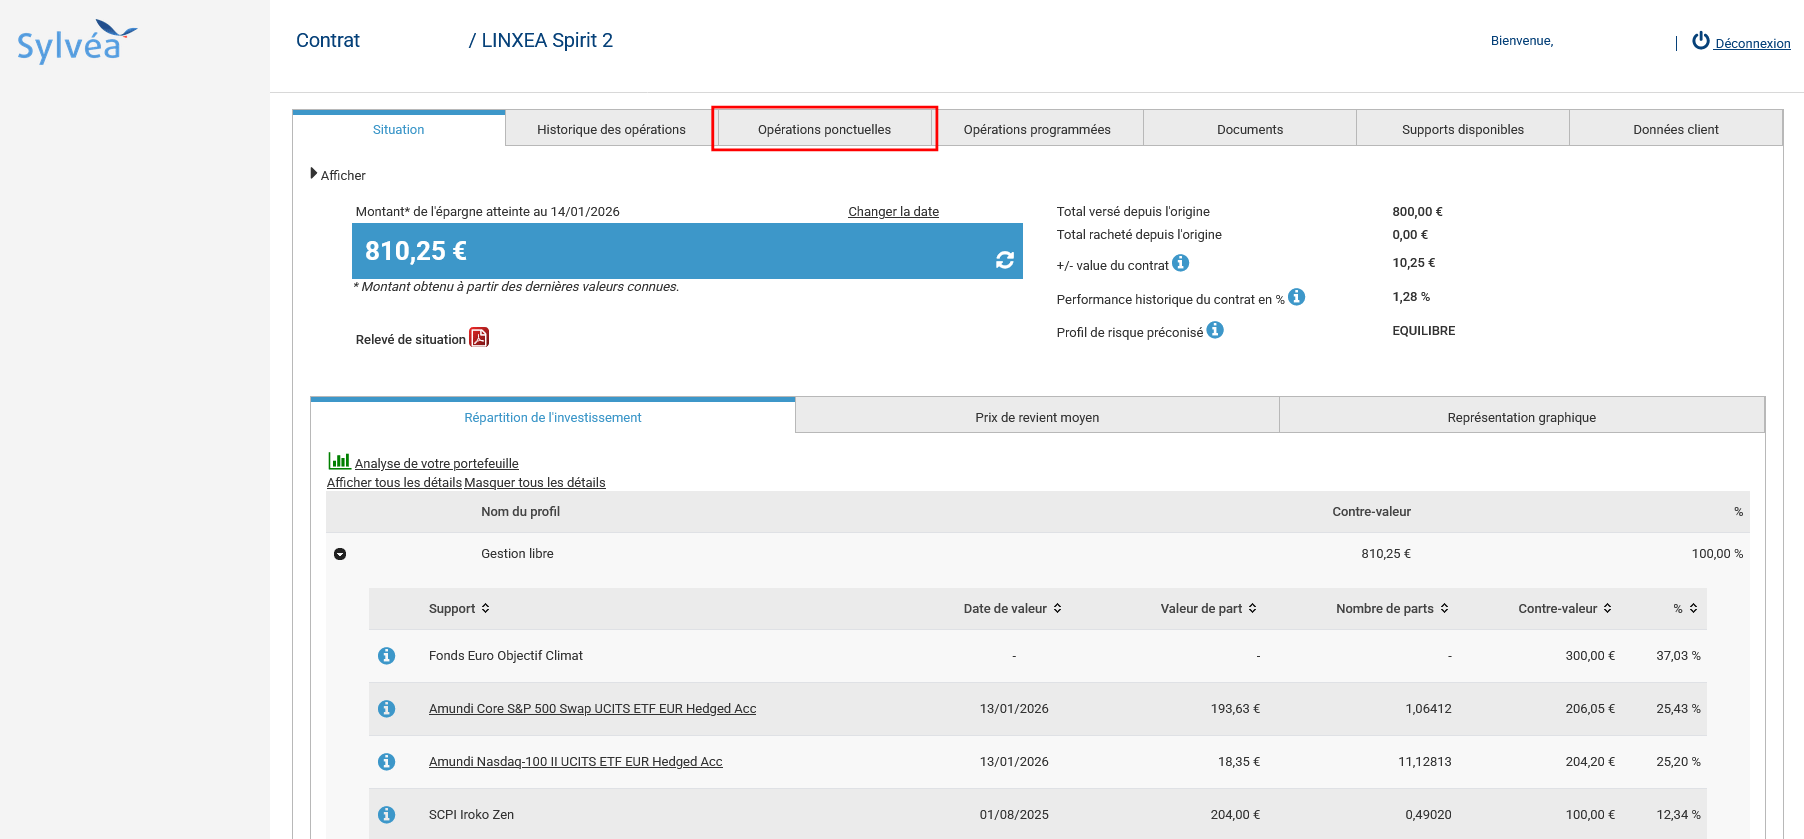Image resolution: width=1804 pixels, height=839 pixels.
Task: Open the Opérations ponctuelles tab
Action: point(824,130)
